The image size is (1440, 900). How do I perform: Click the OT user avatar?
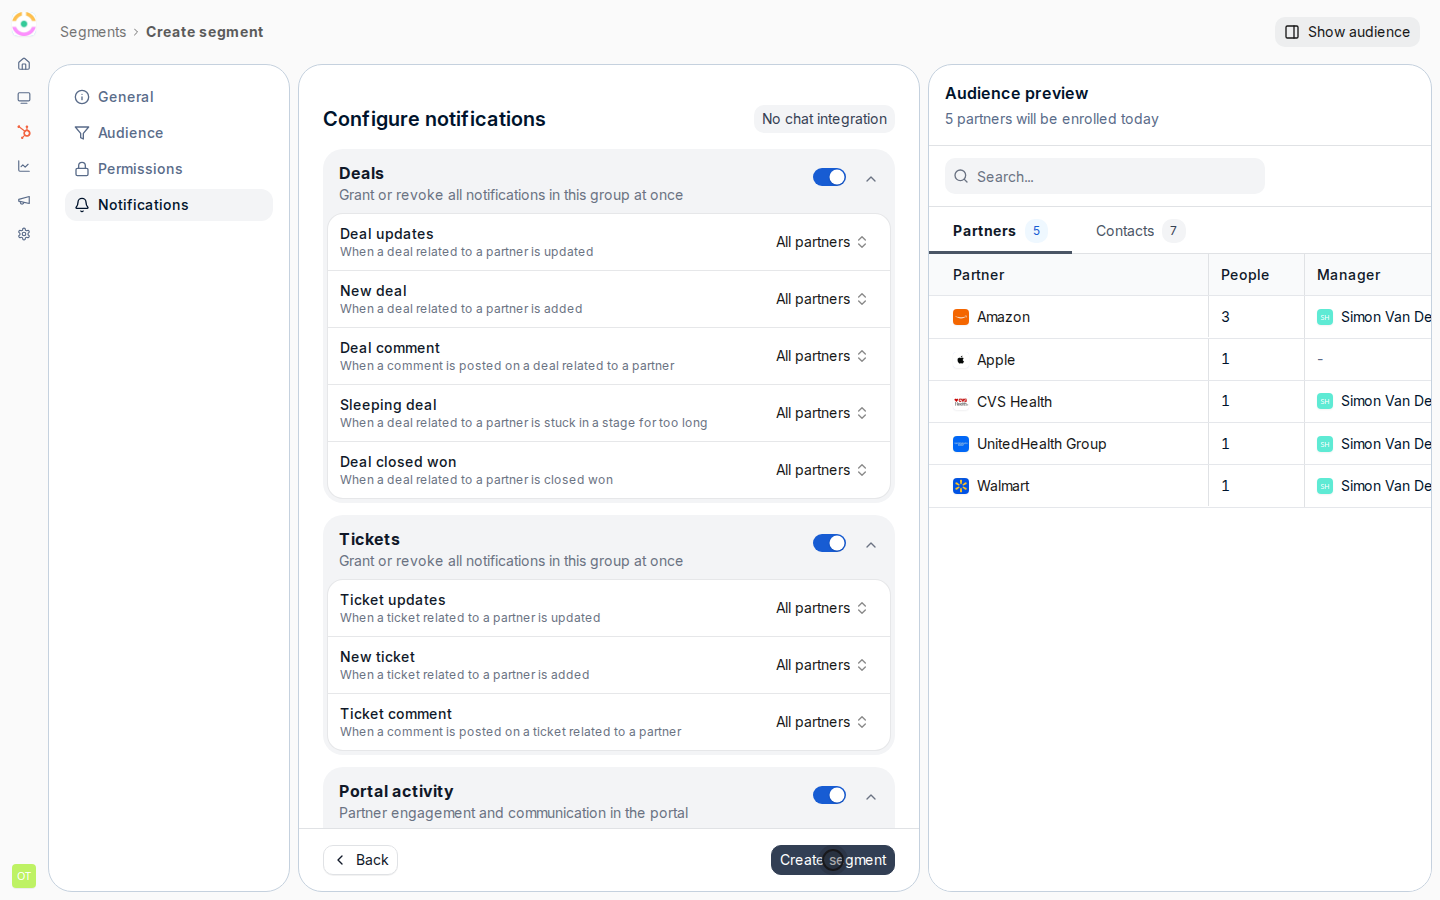click(x=24, y=876)
